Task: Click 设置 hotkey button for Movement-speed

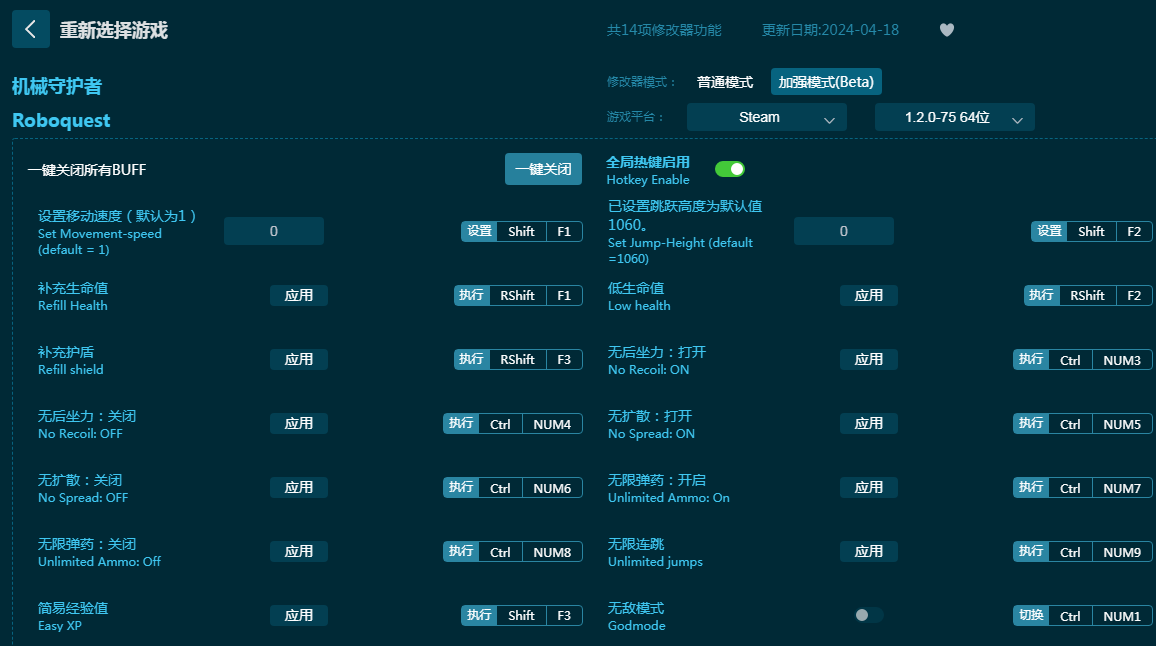Action: tap(479, 232)
